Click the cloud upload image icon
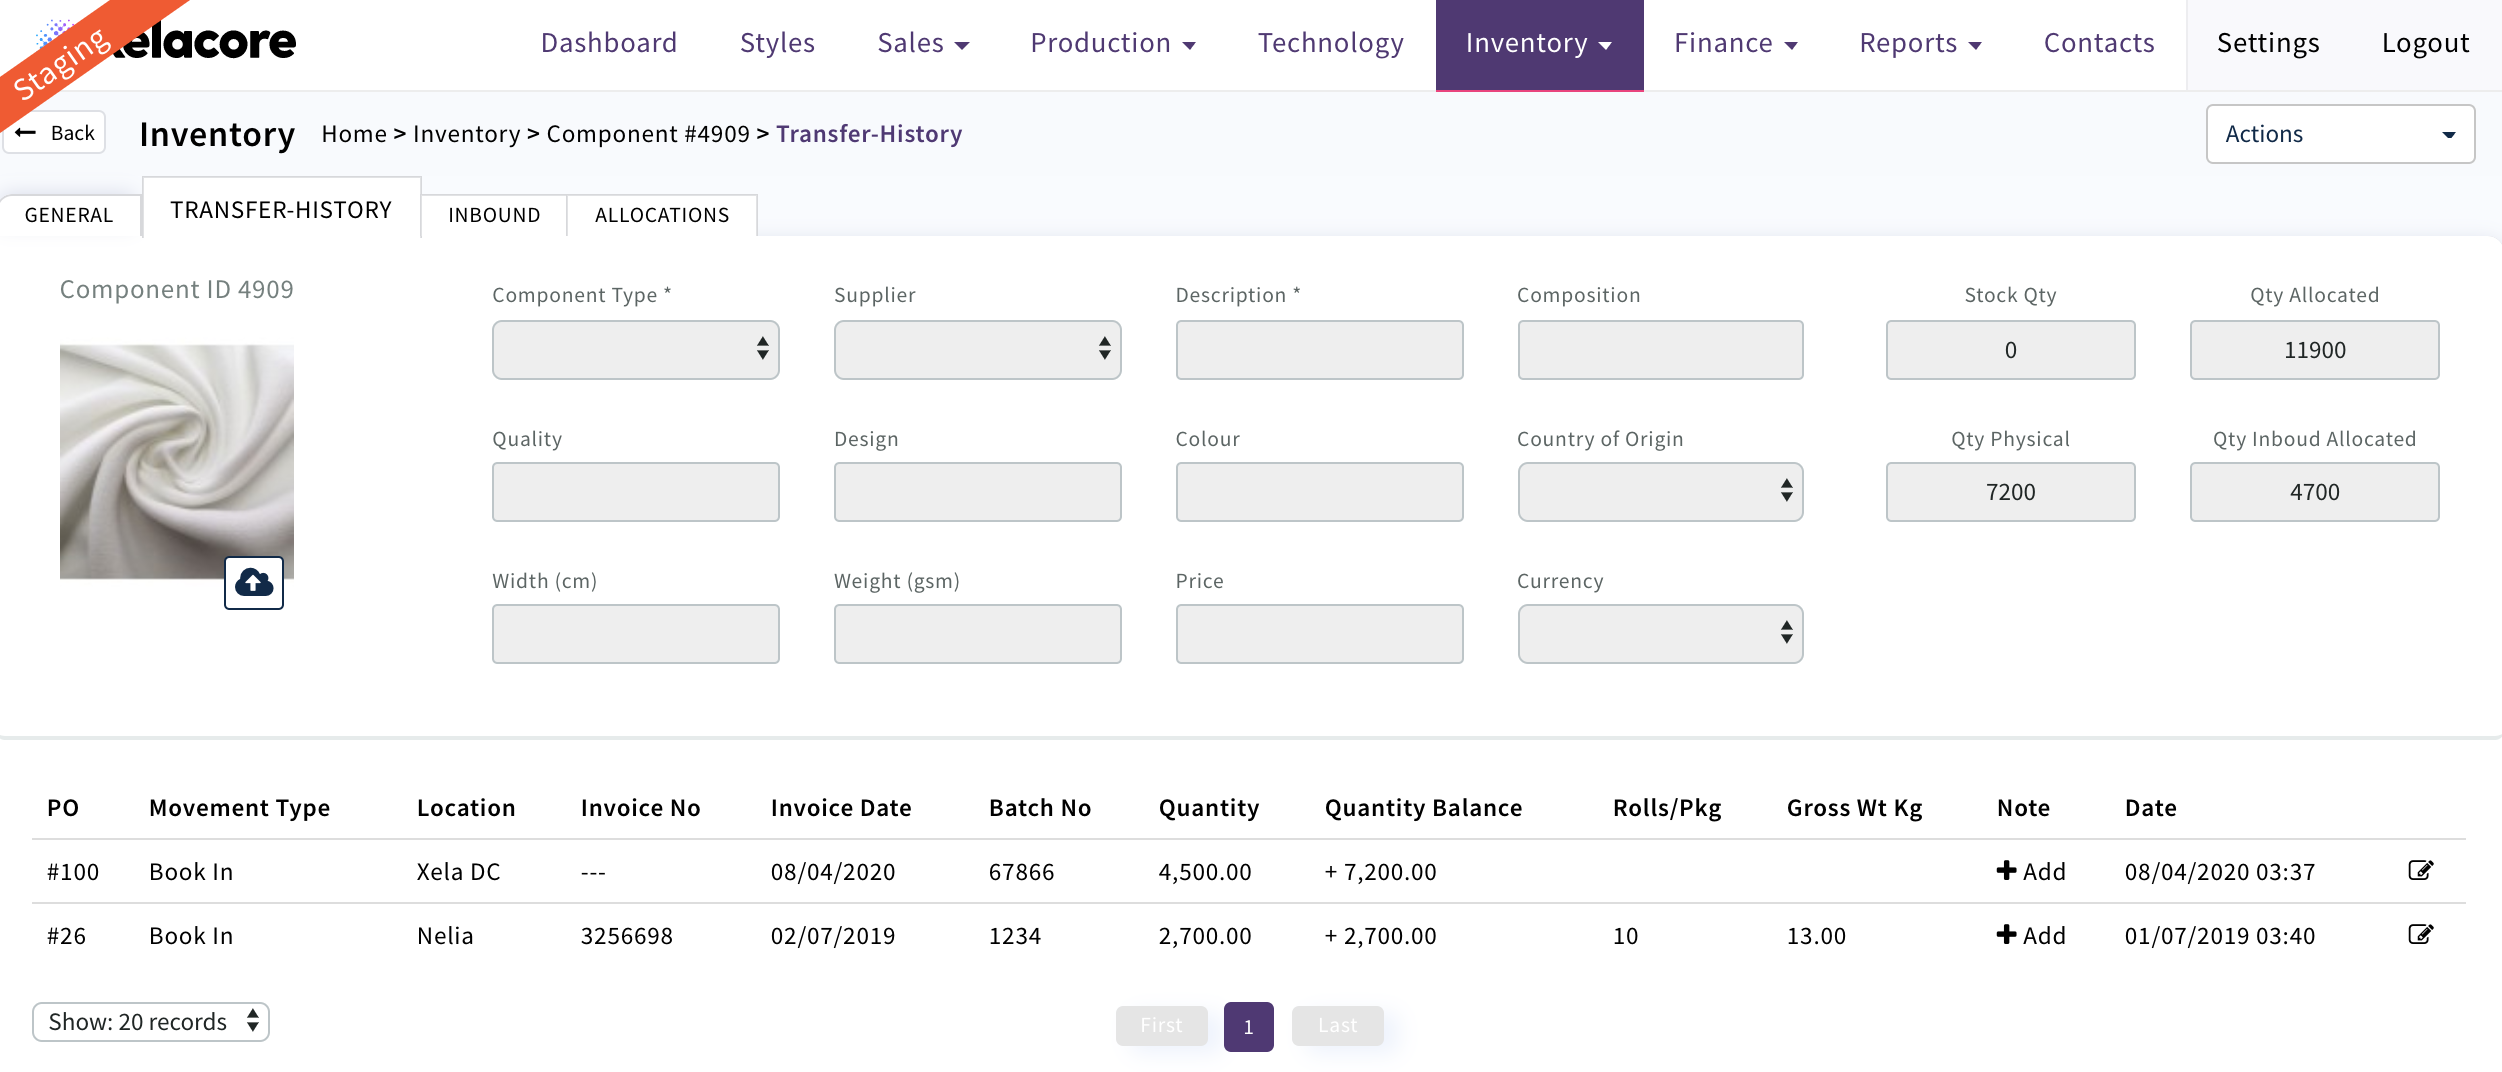This screenshot has width=2502, height=1072. point(253,583)
